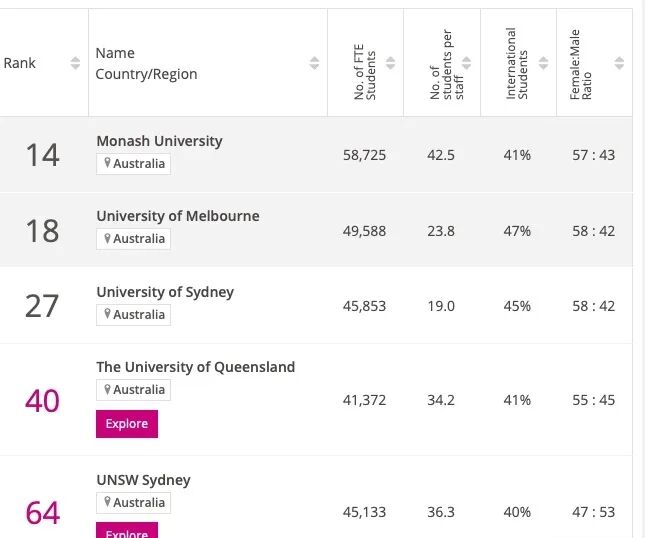Select rank number 40
Screen dimensions: 645x538
pyautogui.click(x=42, y=400)
